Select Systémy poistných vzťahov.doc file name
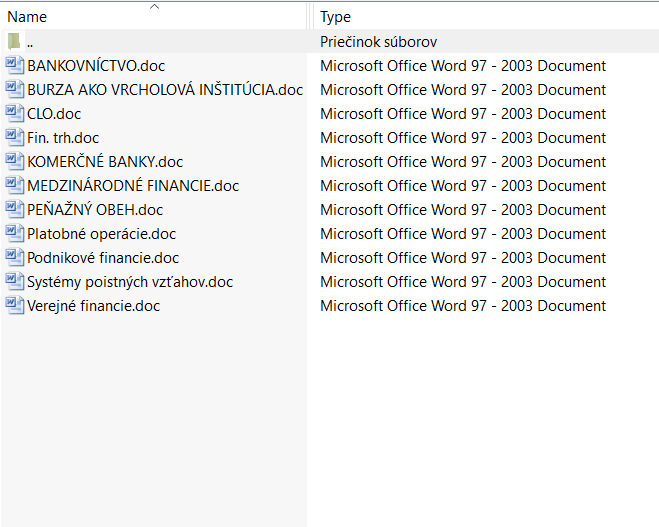This screenshot has height=527, width=659. [130, 282]
